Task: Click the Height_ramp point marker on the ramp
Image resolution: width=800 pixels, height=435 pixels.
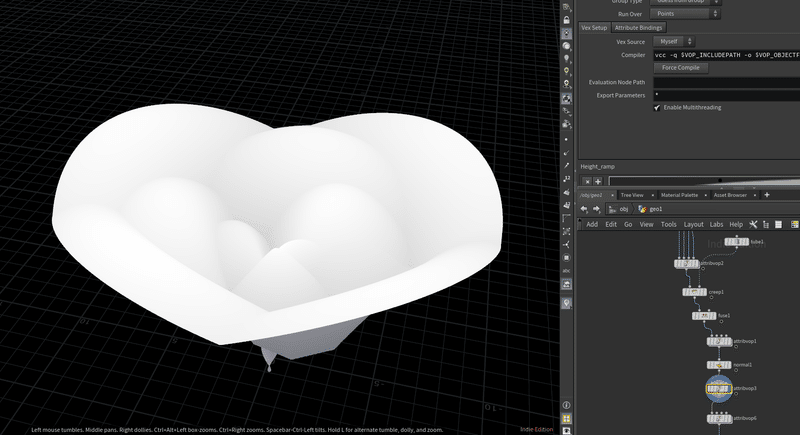Action: pos(720,180)
